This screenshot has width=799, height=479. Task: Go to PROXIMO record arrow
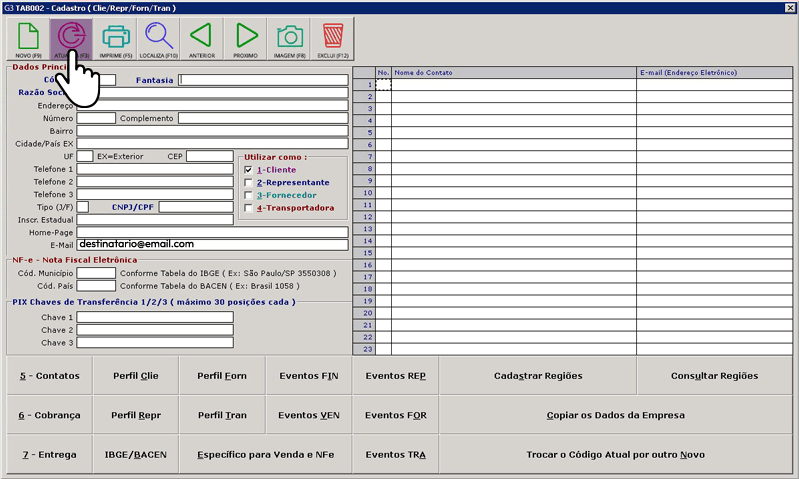pos(246,39)
